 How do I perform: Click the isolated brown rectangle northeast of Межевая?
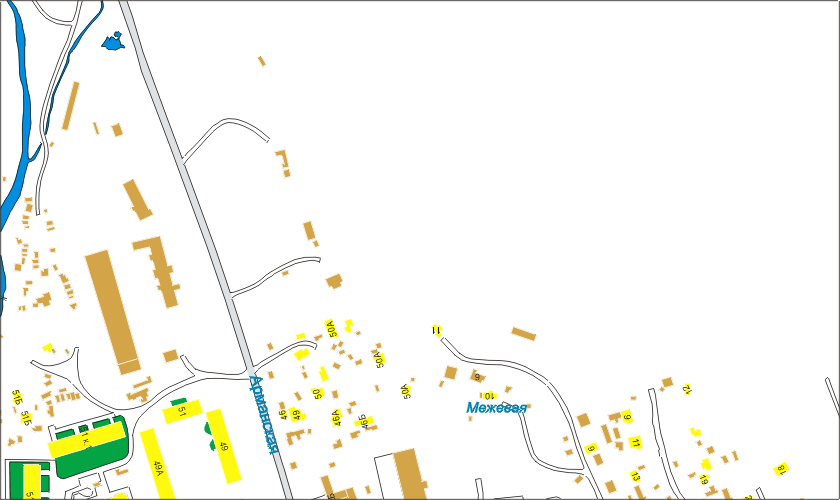coord(524,333)
